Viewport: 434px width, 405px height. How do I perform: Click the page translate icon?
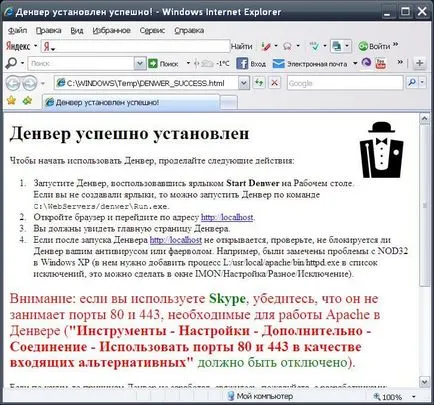337,46
